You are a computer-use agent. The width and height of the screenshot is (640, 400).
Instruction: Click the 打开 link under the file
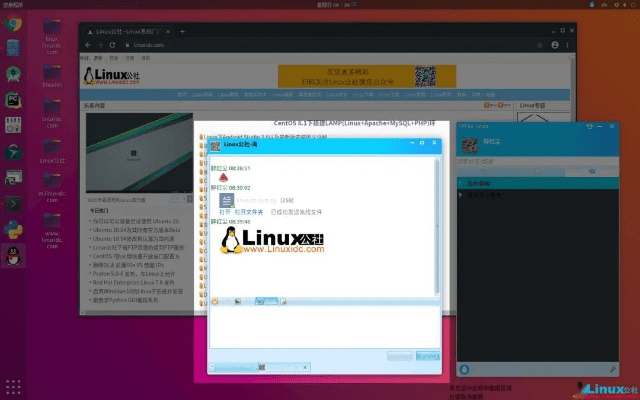point(224,212)
